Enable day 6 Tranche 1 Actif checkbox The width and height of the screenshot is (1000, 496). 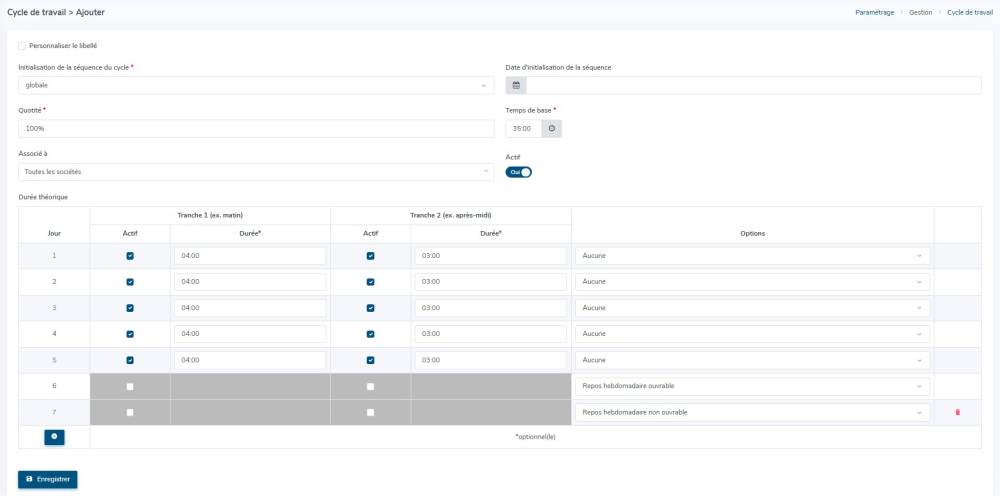pyautogui.click(x=130, y=386)
